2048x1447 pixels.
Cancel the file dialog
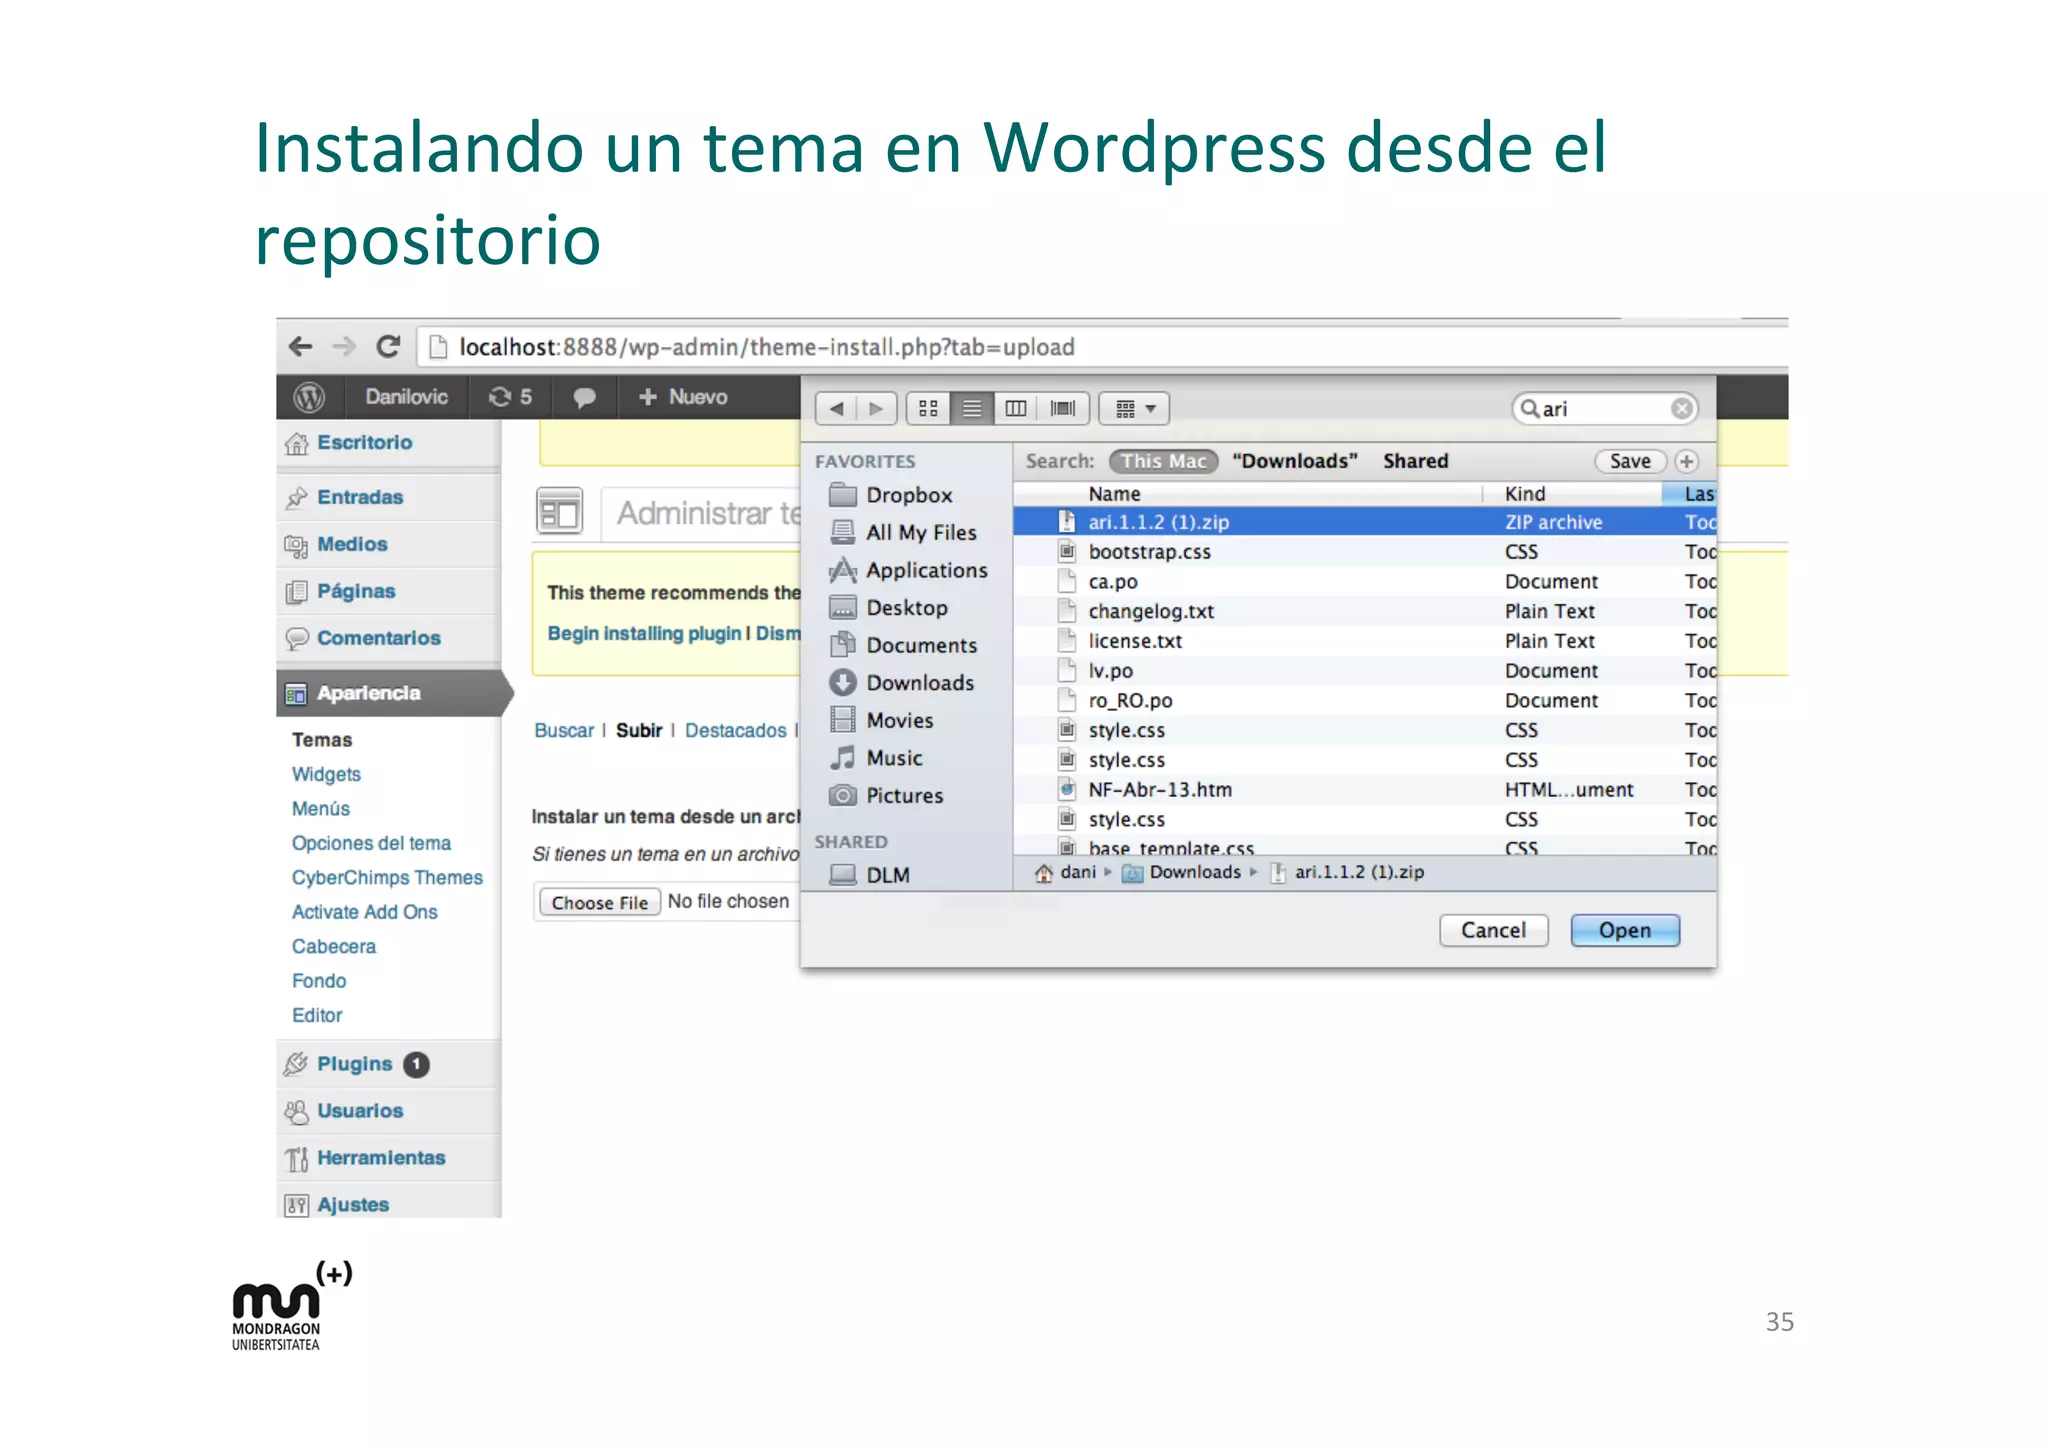click(x=1493, y=930)
